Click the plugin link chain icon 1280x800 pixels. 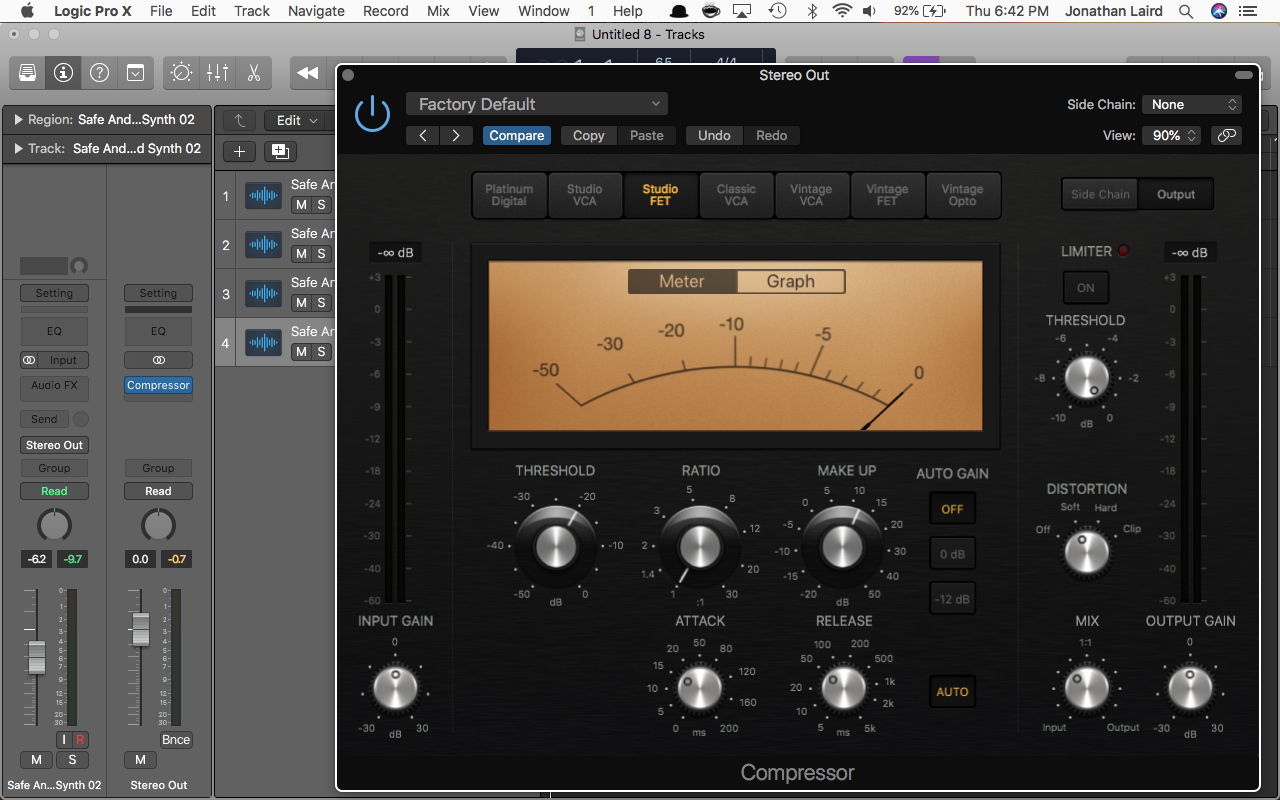[x=1226, y=135]
